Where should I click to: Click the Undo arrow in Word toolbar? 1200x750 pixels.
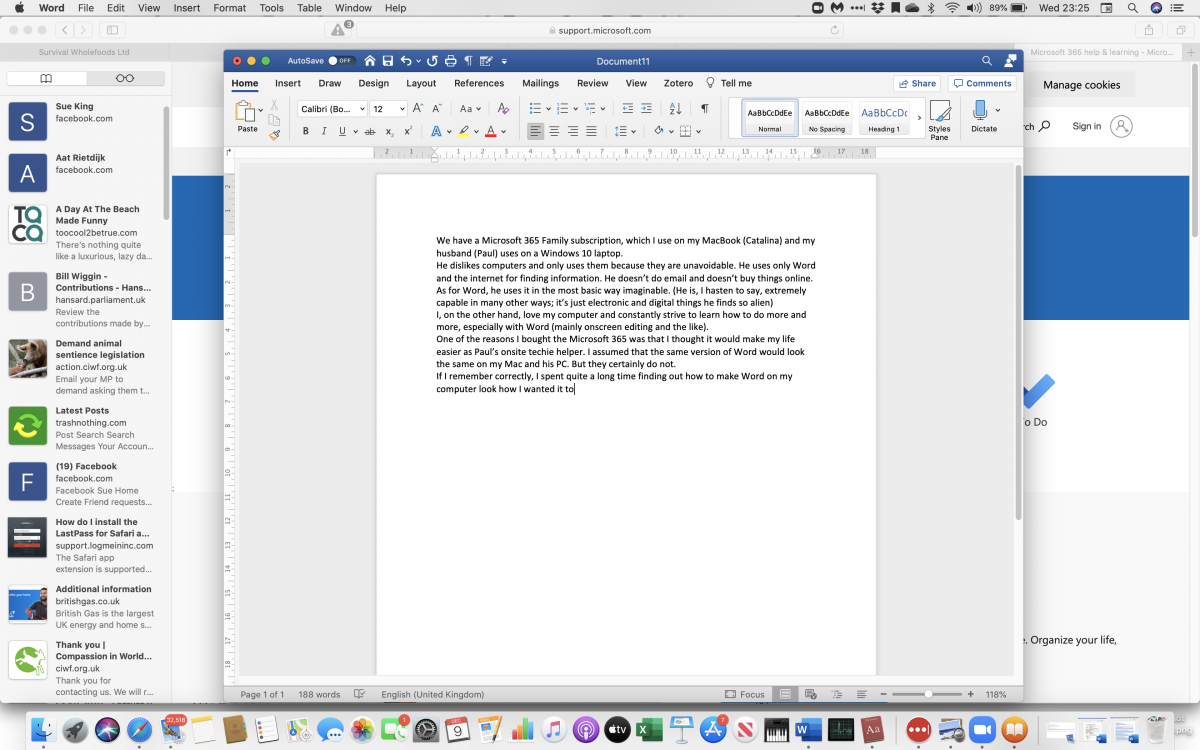pyautogui.click(x=405, y=61)
